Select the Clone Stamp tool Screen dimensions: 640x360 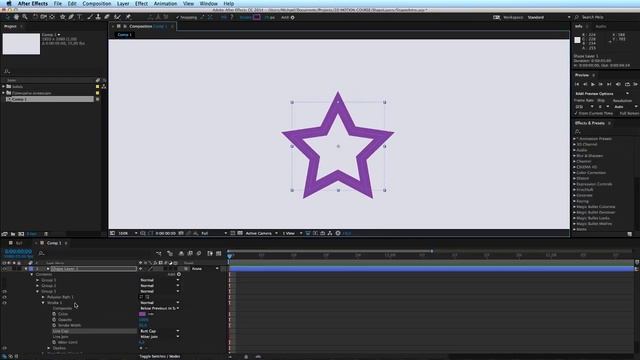(98, 17)
